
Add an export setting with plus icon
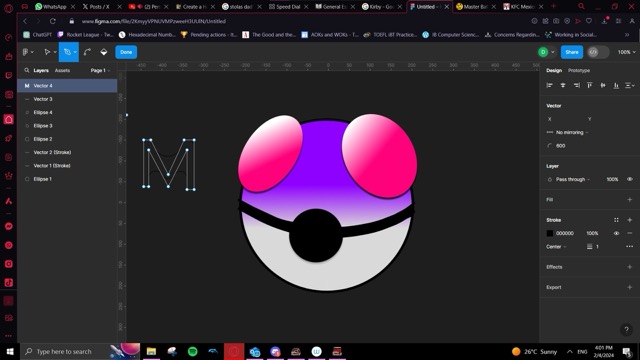(x=629, y=287)
